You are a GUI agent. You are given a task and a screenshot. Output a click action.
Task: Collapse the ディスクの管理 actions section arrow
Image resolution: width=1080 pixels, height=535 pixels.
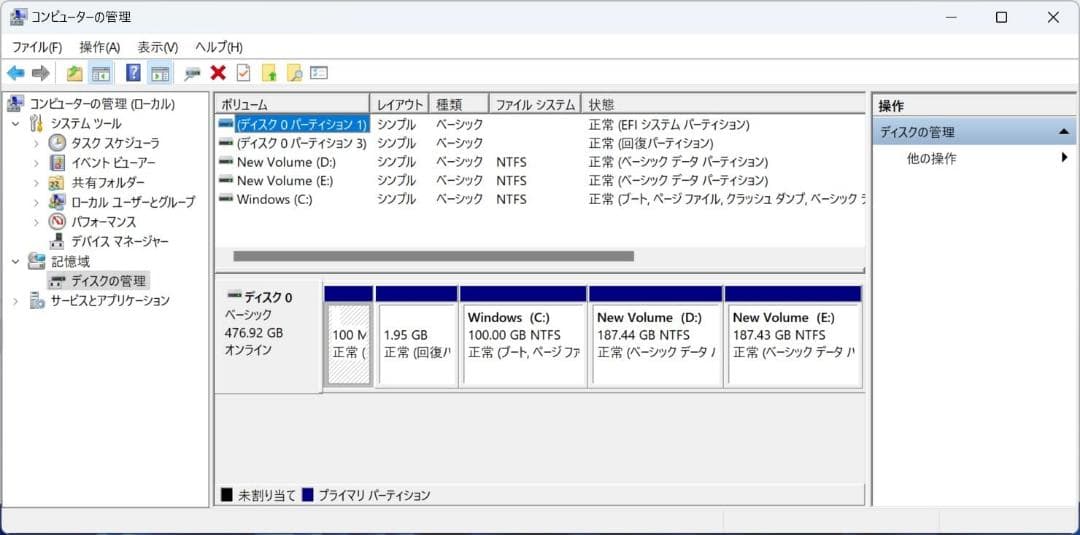pyautogui.click(x=1063, y=132)
